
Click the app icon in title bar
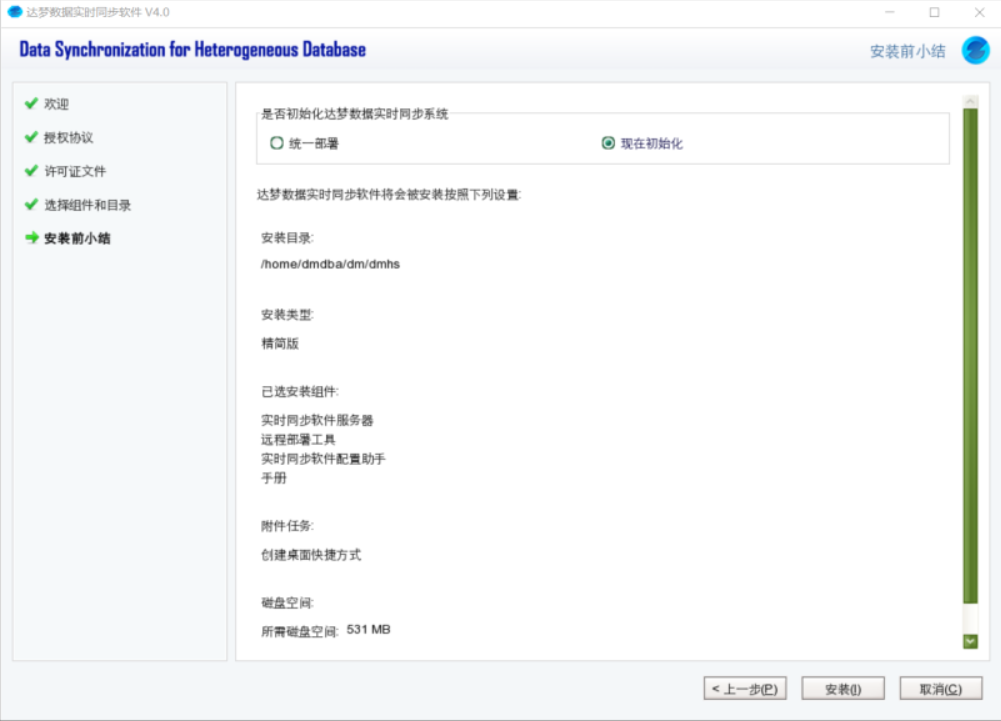[14, 12]
